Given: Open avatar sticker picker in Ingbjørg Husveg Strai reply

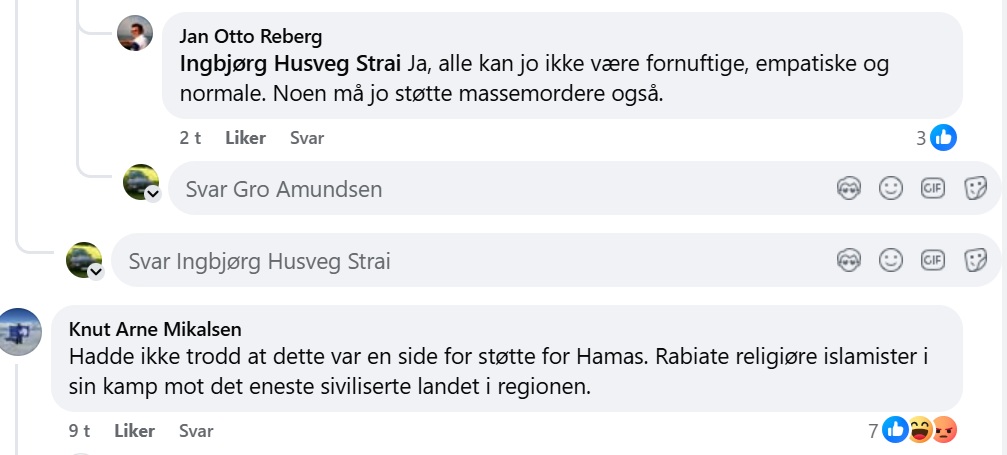Looking at the screenshot, I should [849, 260].
